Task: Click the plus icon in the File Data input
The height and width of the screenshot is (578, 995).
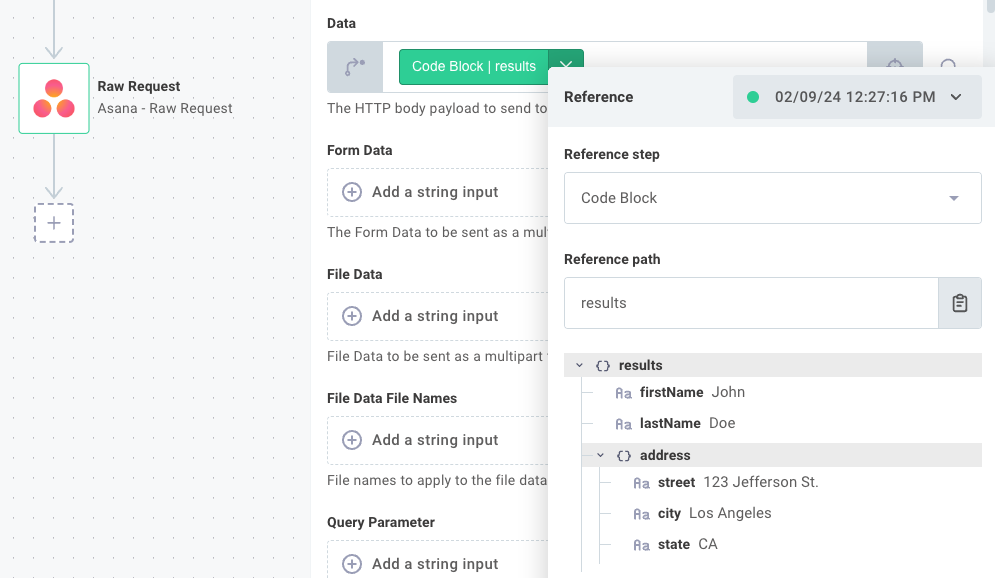Action: [x=351, y=316]
